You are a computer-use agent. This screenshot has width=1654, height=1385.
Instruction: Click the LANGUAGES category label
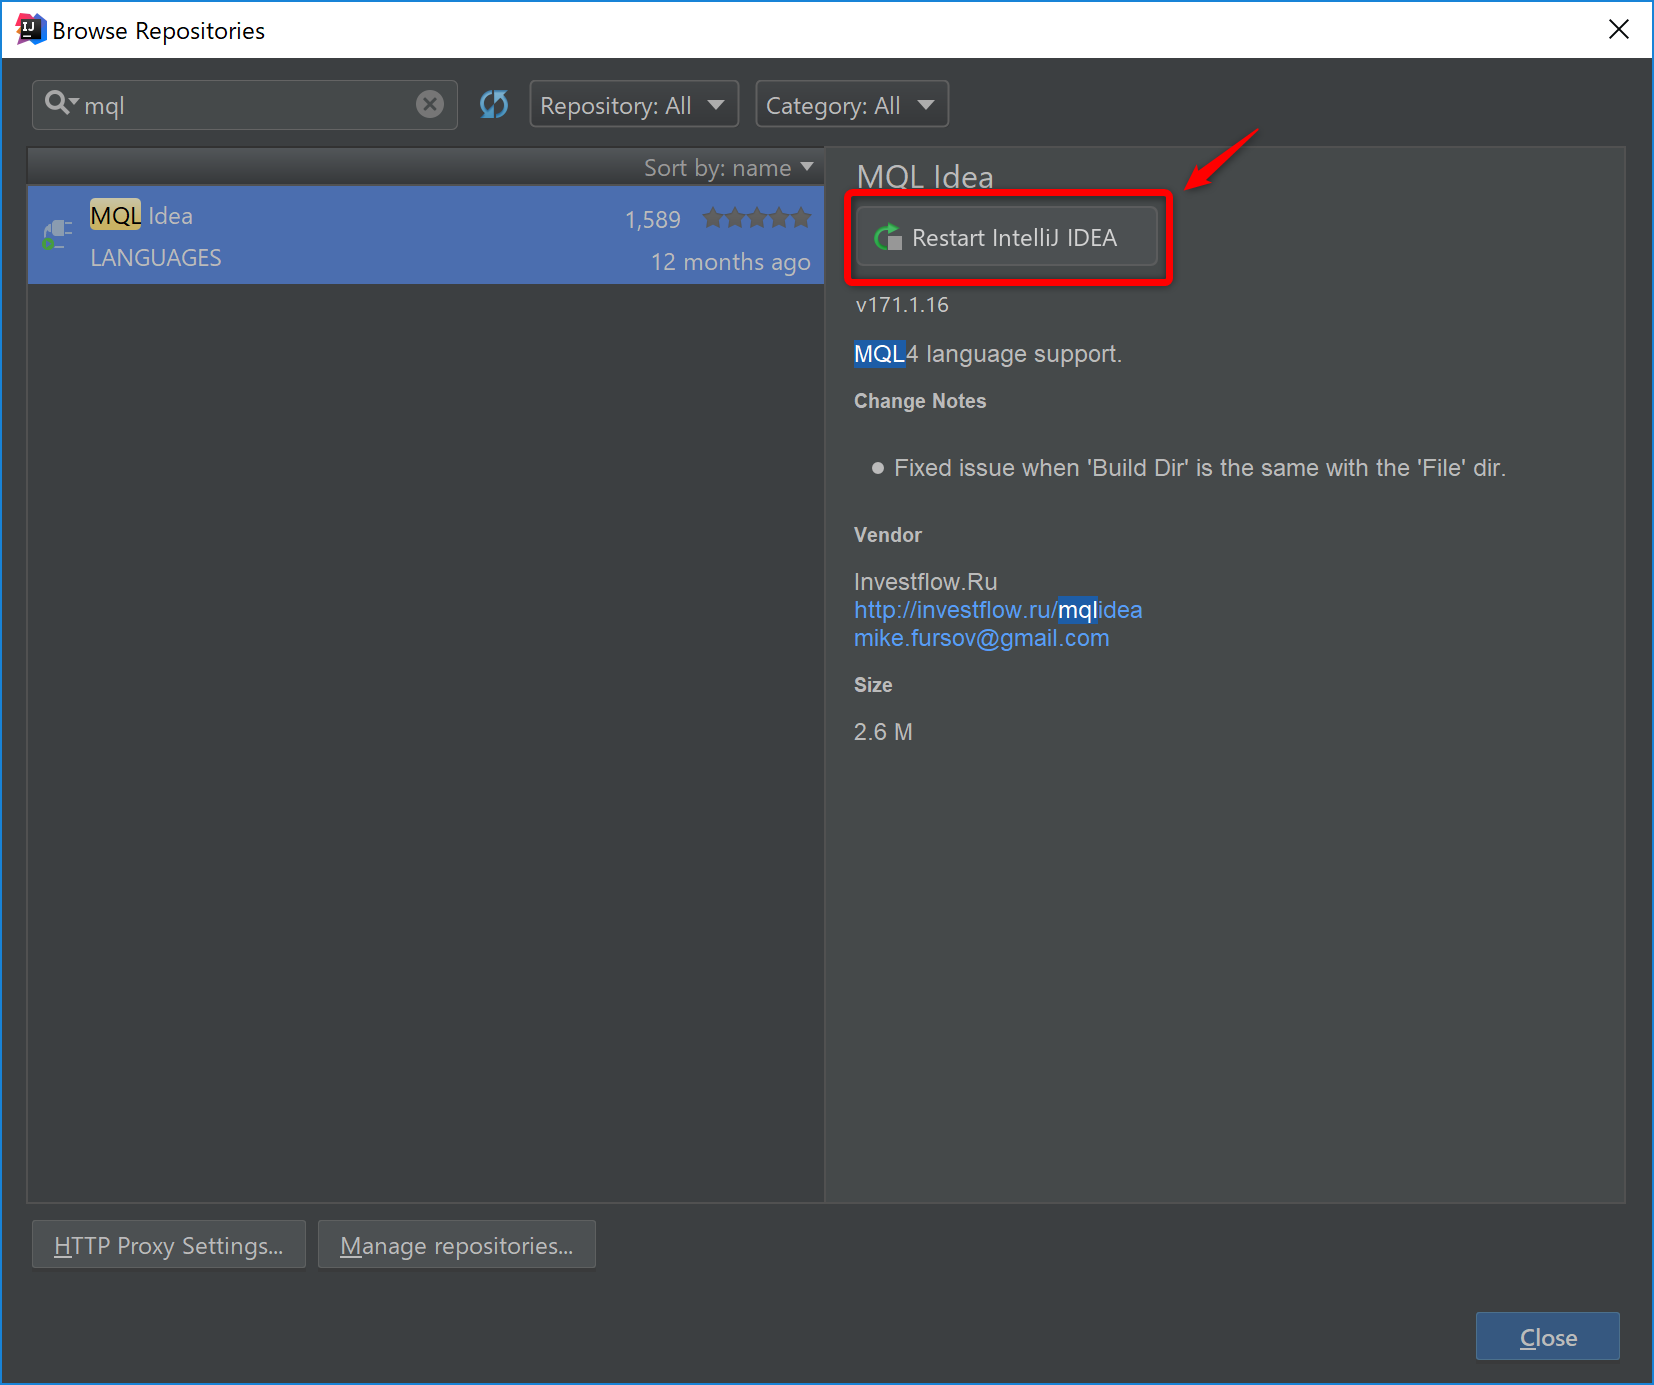click(156, 258)
